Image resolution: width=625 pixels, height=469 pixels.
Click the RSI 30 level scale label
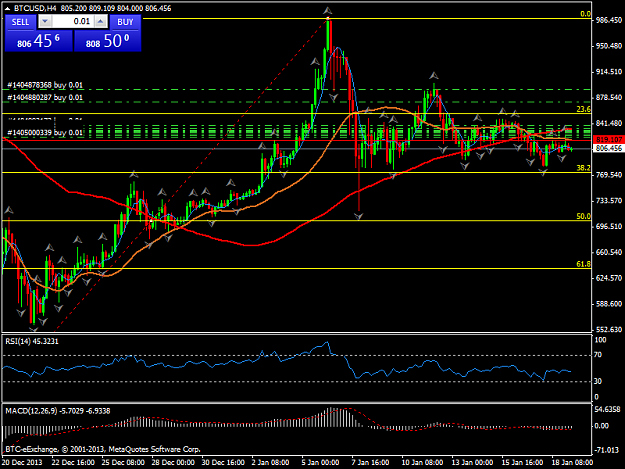coord(598,381)
